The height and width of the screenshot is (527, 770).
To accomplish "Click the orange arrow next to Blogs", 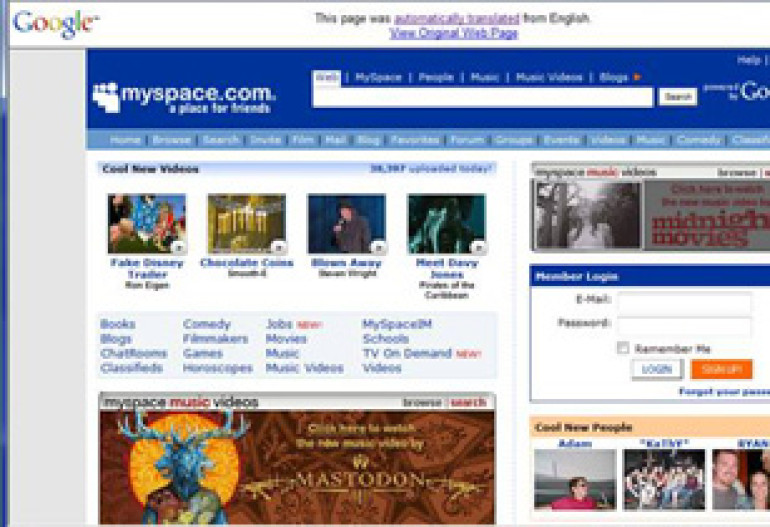I will (x=637, y=77).
